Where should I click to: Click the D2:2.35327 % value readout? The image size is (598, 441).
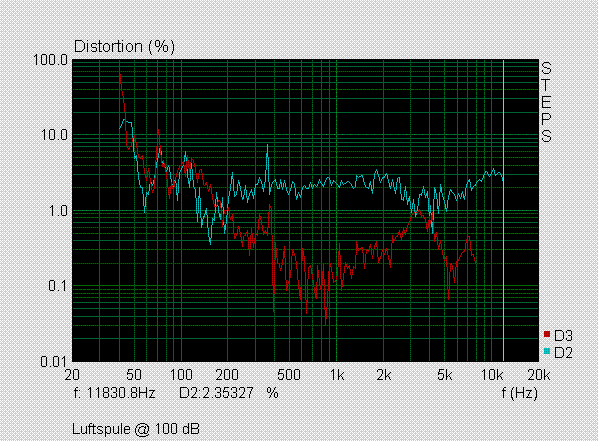coord(229,393)
